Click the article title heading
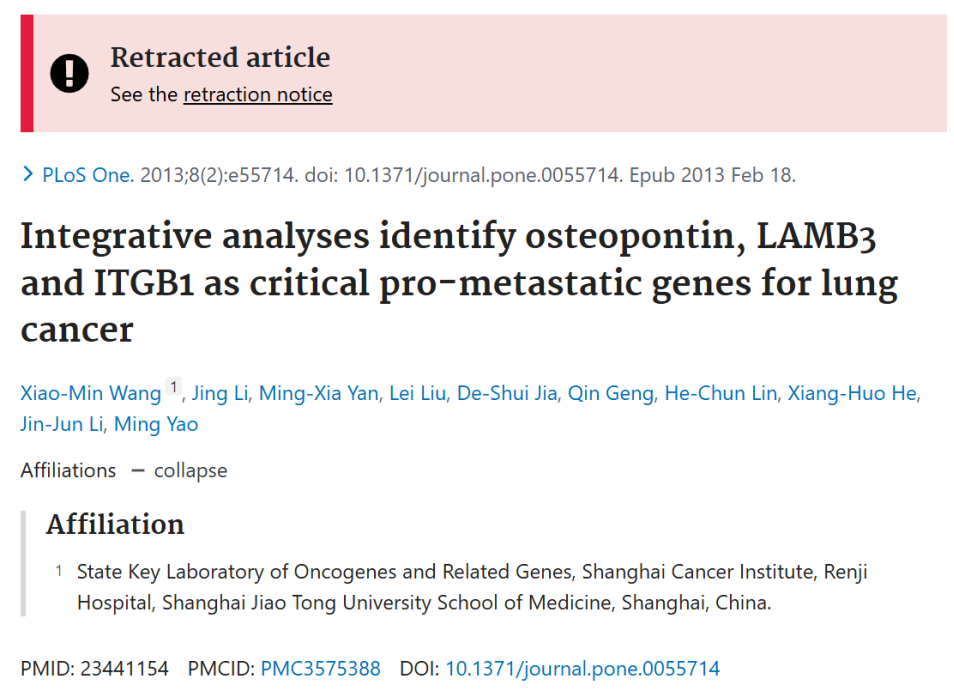The width and height of the screenshot is (954, 697). (x=459, y=283)
